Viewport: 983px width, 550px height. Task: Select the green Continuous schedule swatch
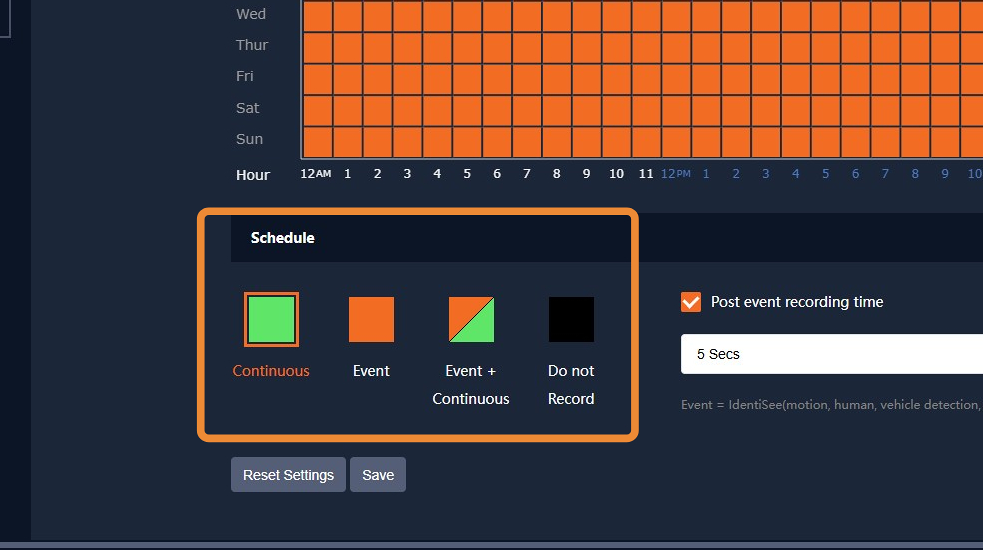(271, 319)
